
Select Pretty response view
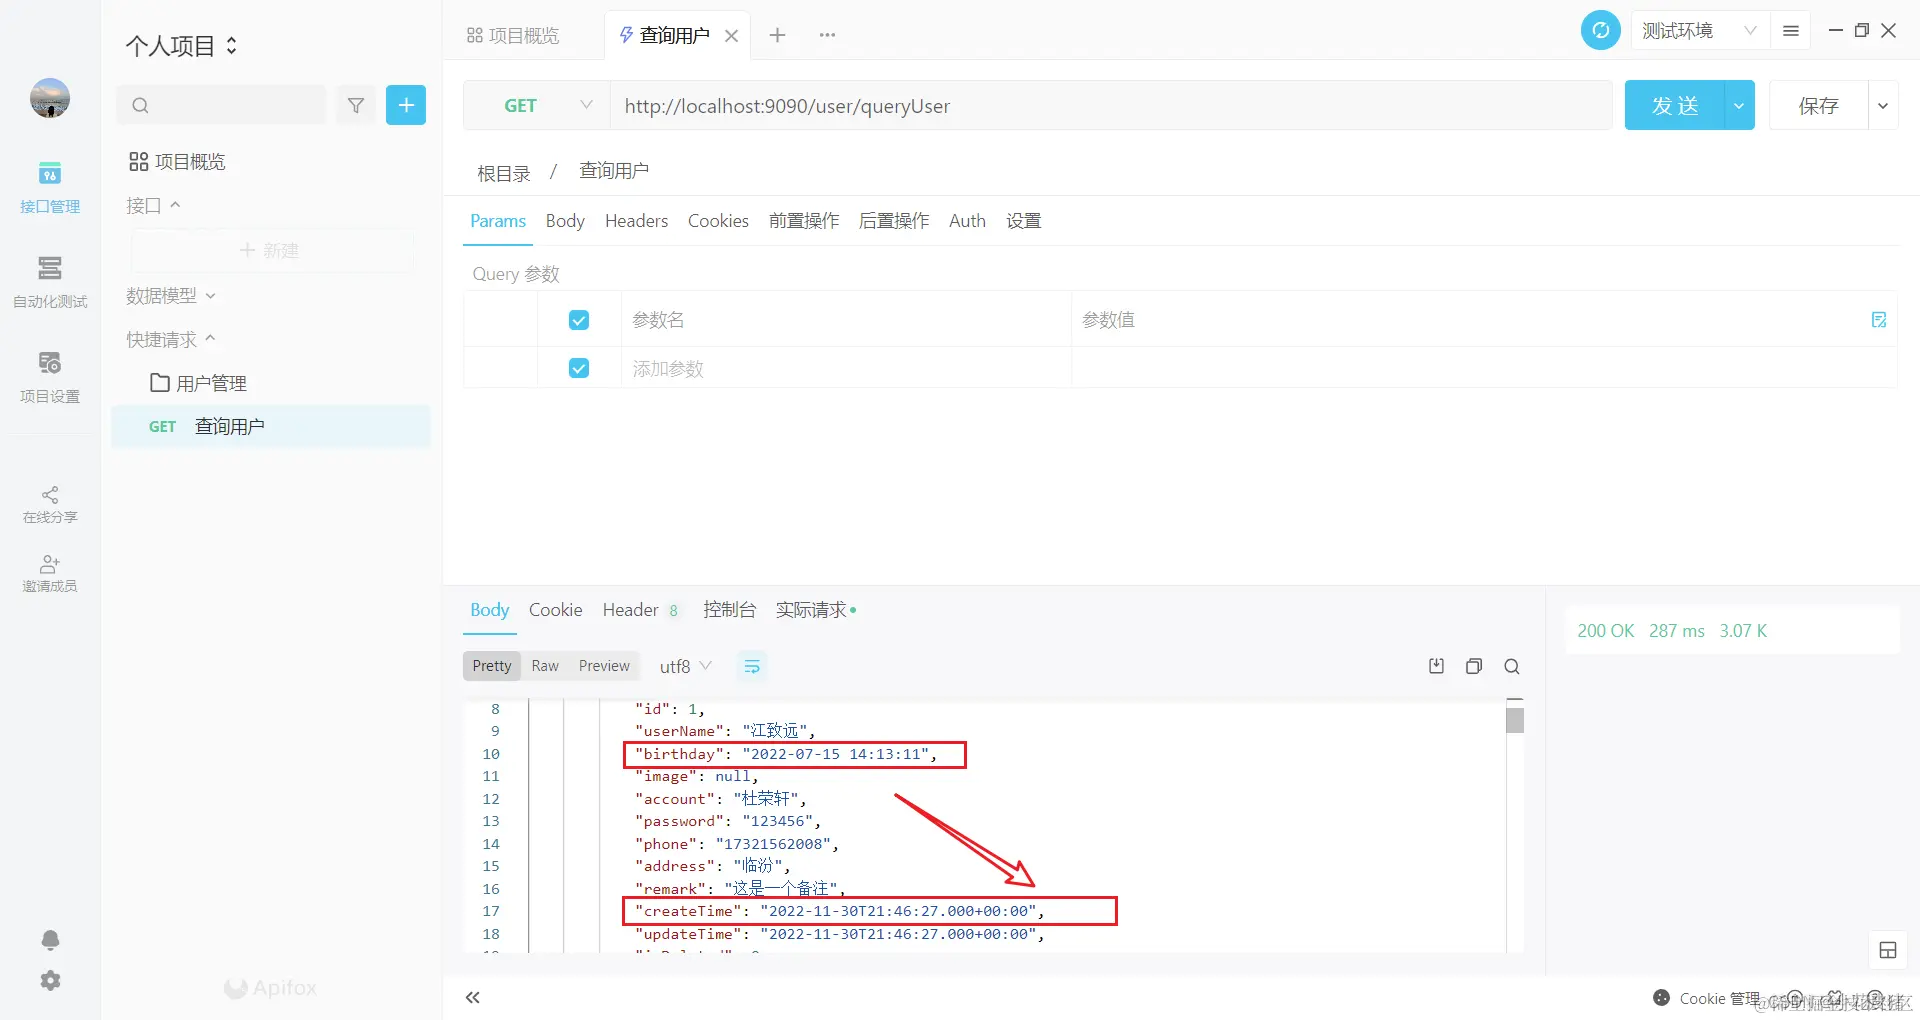click(x=492, y=666)
